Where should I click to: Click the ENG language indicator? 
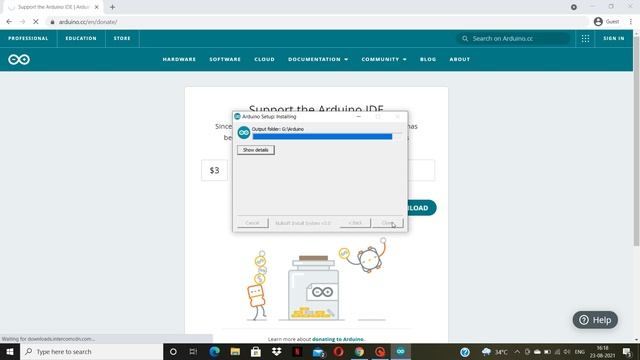(580, 352)
